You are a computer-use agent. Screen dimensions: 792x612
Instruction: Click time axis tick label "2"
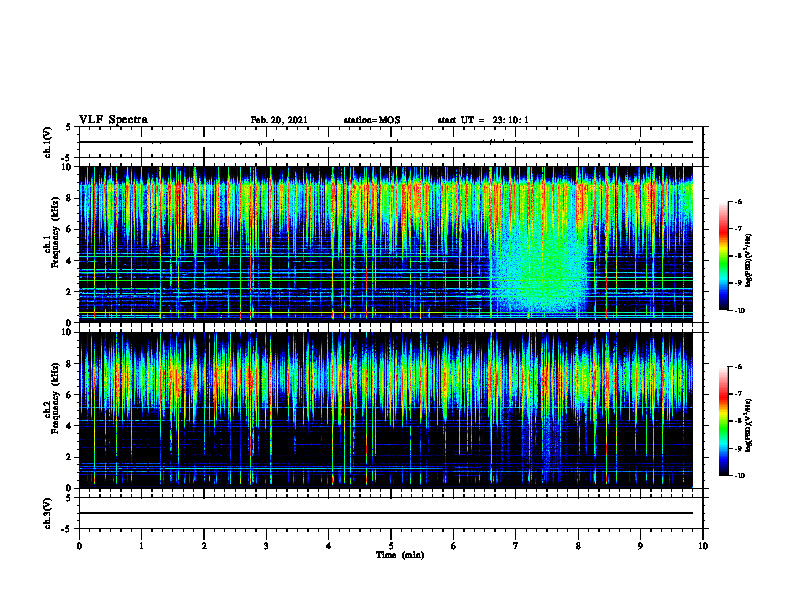(204, 546)
